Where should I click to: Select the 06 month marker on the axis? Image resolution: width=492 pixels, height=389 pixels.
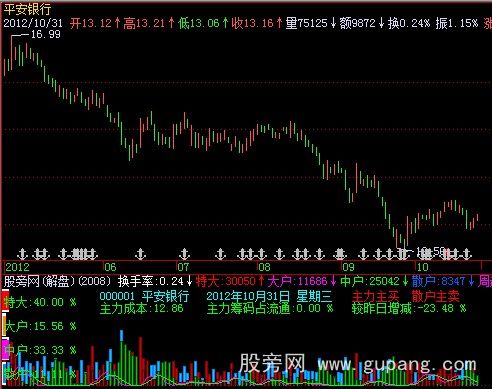coord(110,267)
